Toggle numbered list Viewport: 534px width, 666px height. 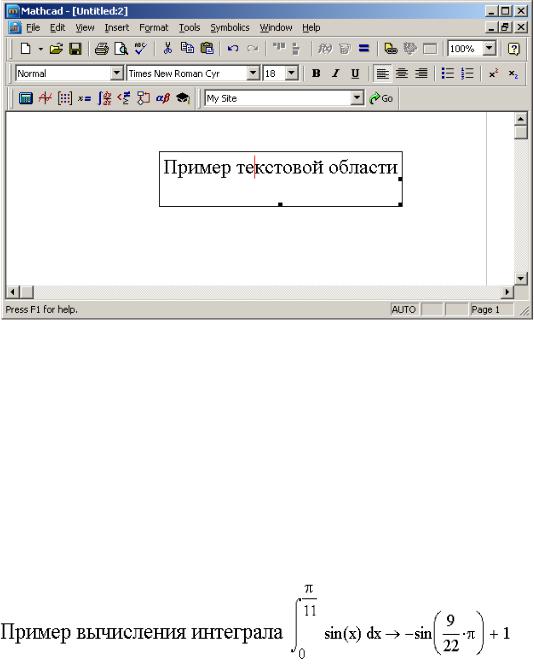point(467,73)
